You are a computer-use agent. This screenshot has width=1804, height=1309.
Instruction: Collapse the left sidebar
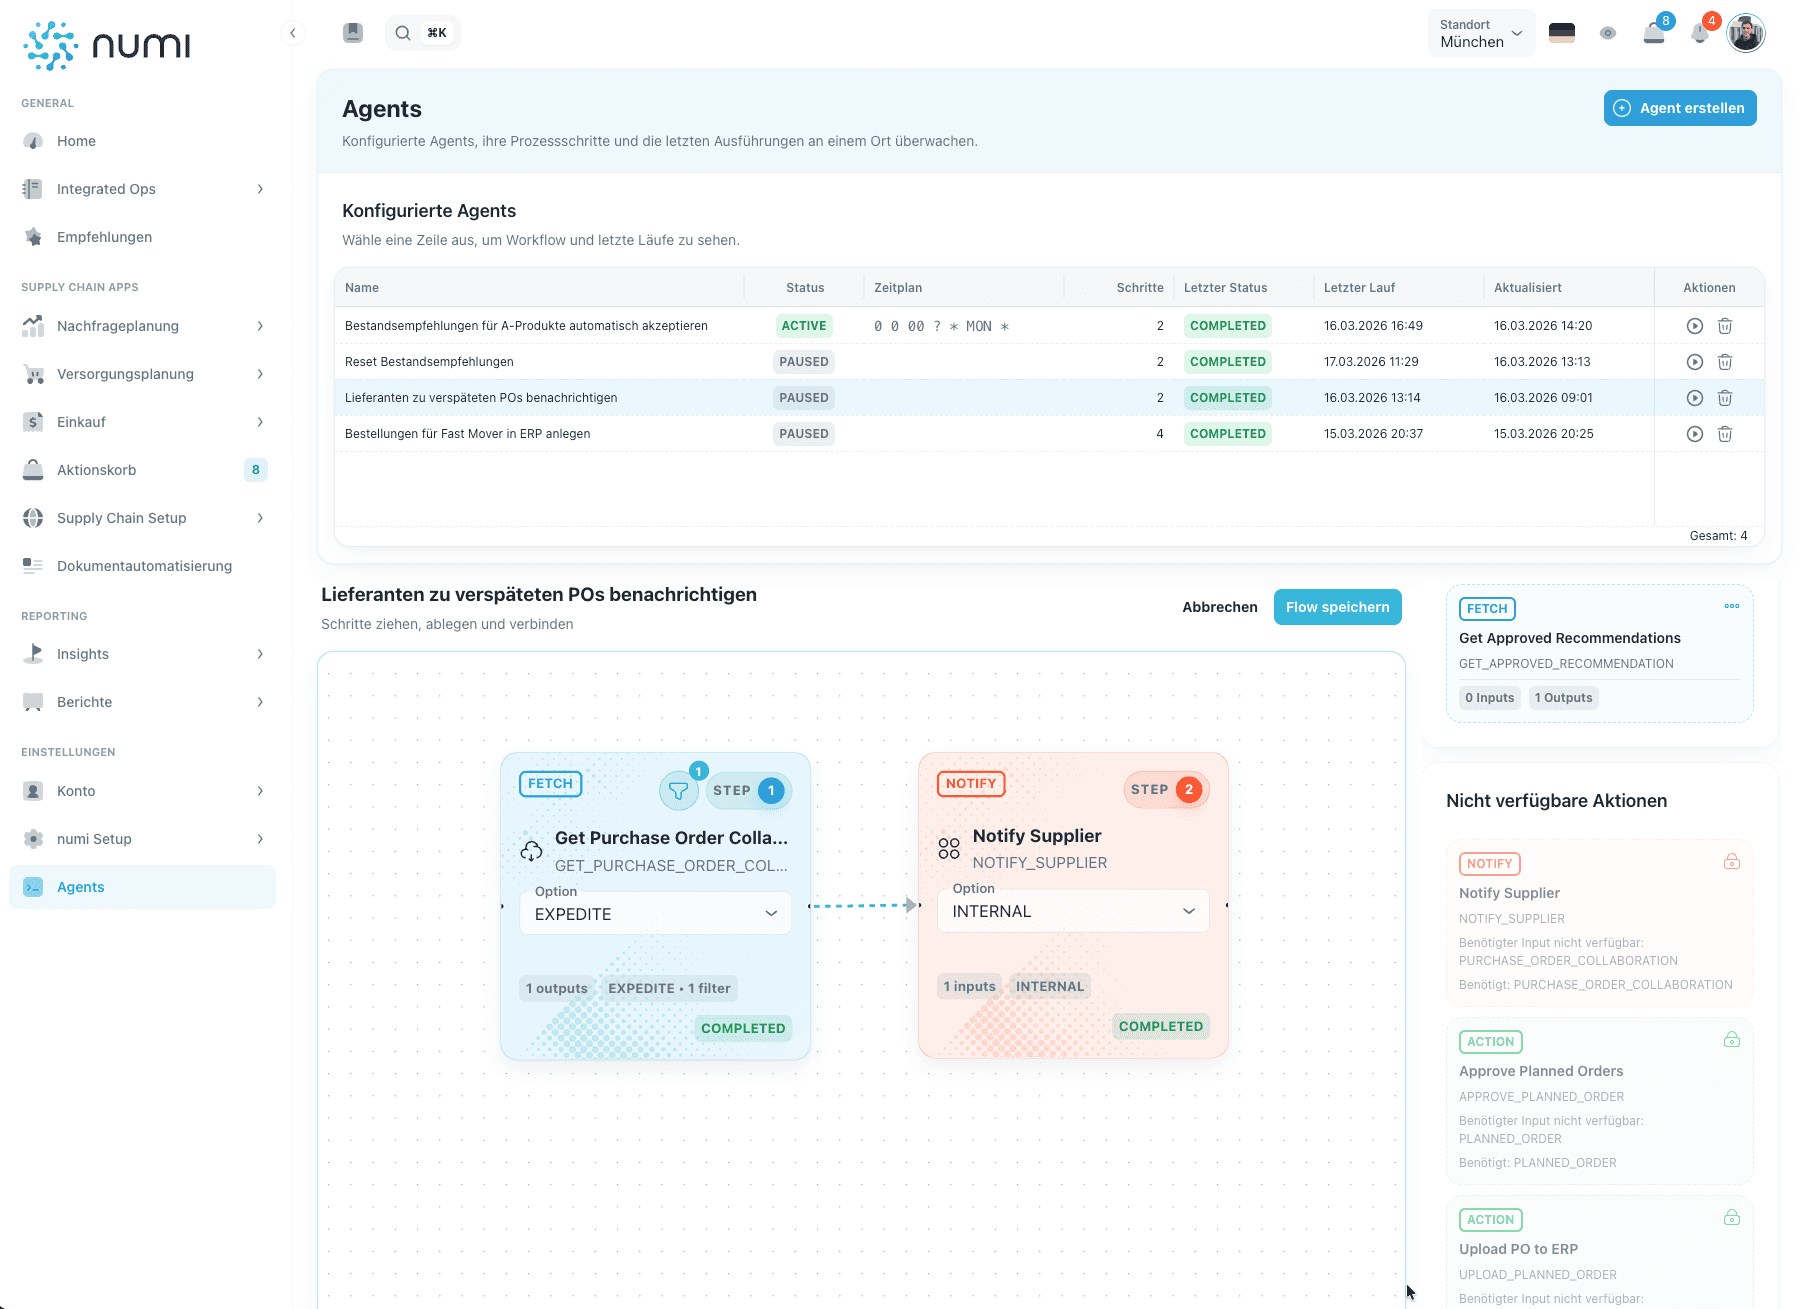coord(293,33)
